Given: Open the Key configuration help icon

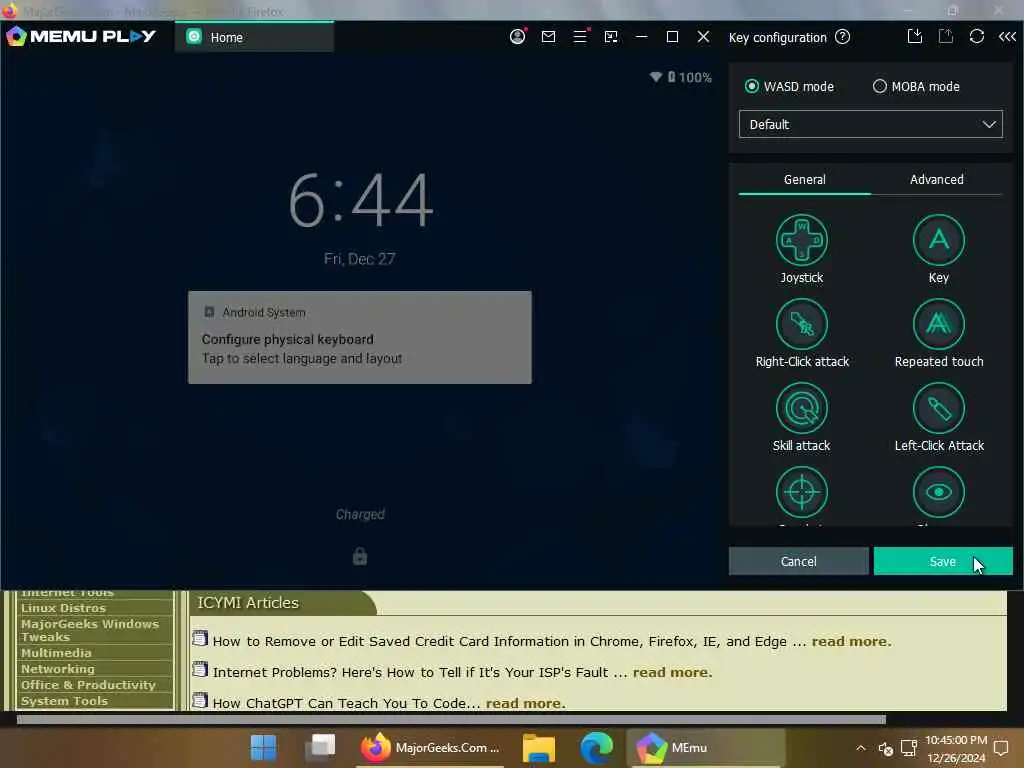Looking at the screenshot, I should 842,37.
